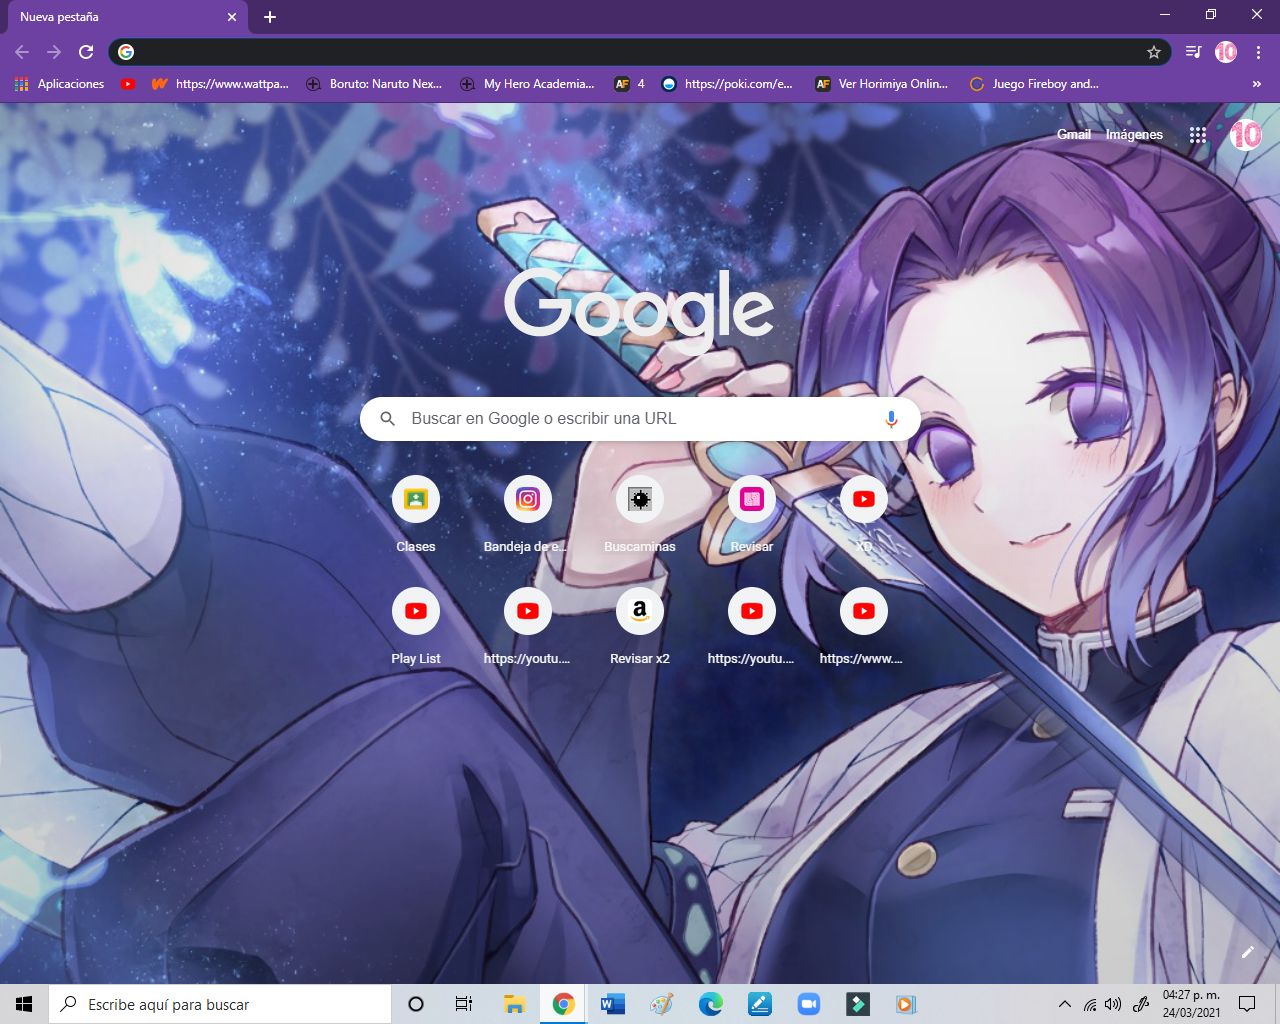Open the Boruto: Naruto Nex... bookmark
Screen dimensions: 1280x1024
pyautogui.click(x=374, y=84)
